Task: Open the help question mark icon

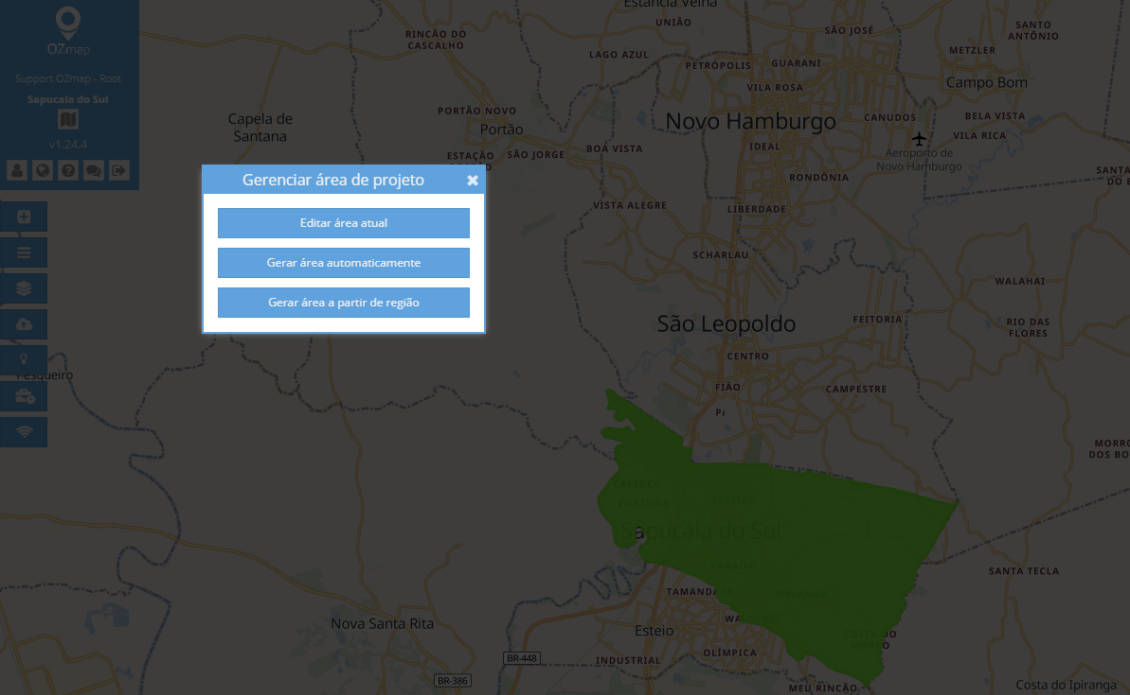Action: 68,170
